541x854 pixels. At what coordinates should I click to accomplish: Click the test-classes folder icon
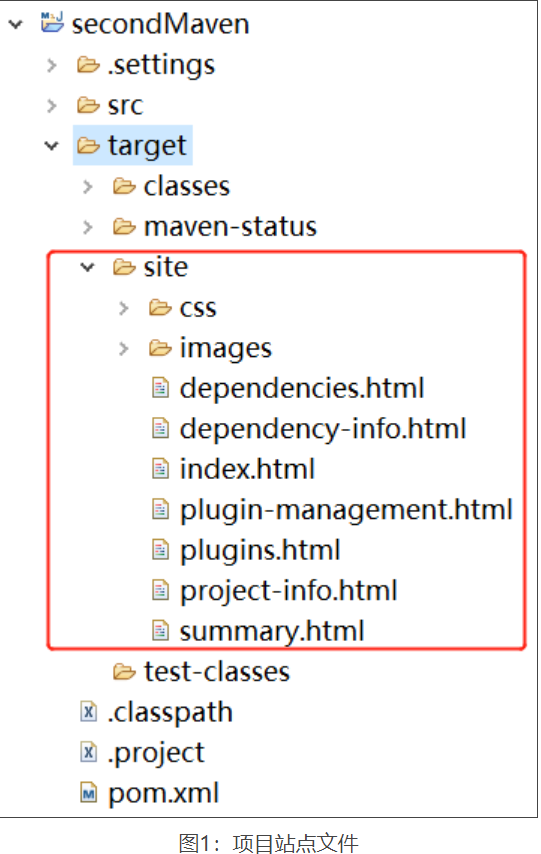[x=124, y=672]
